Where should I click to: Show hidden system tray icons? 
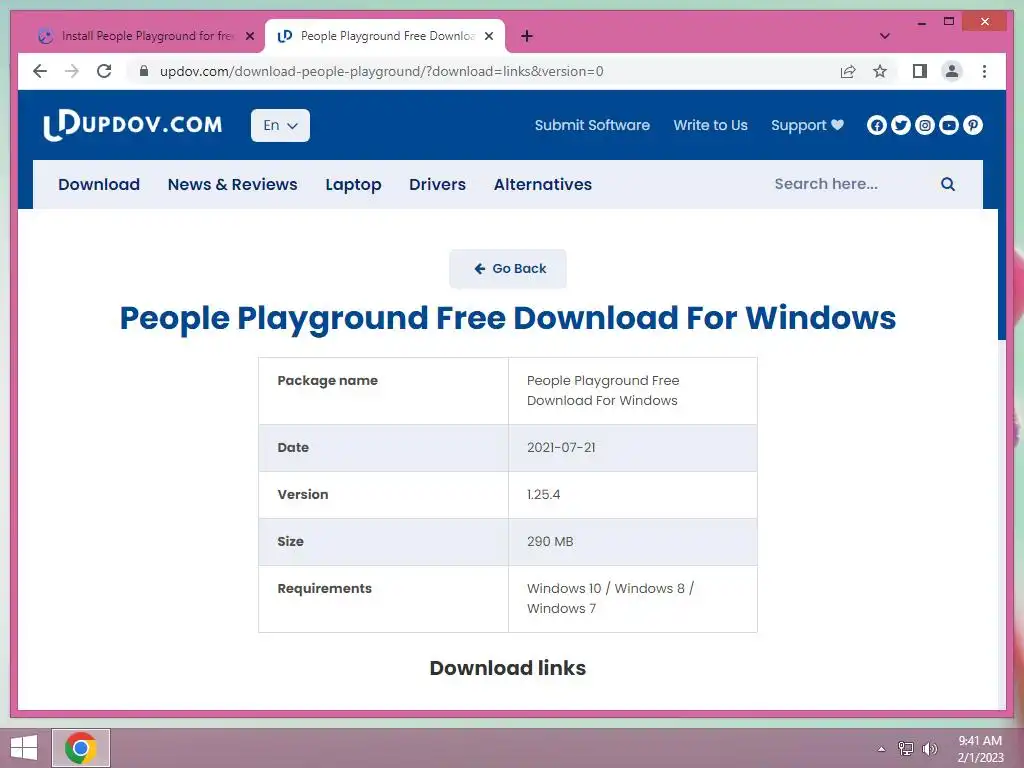881,749
